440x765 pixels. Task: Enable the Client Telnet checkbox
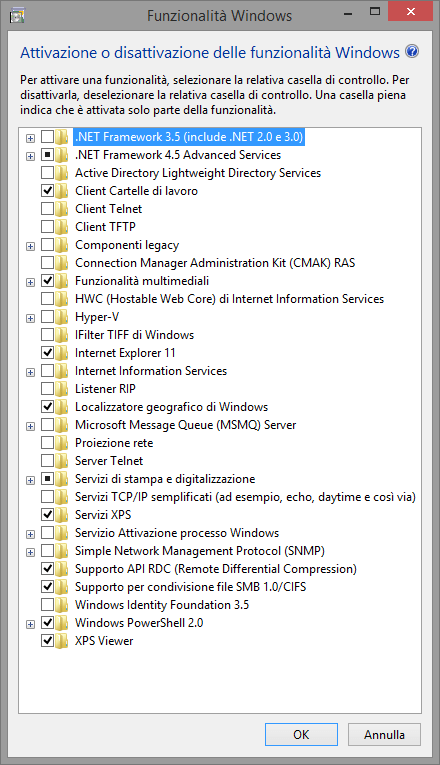click(47, 209)
